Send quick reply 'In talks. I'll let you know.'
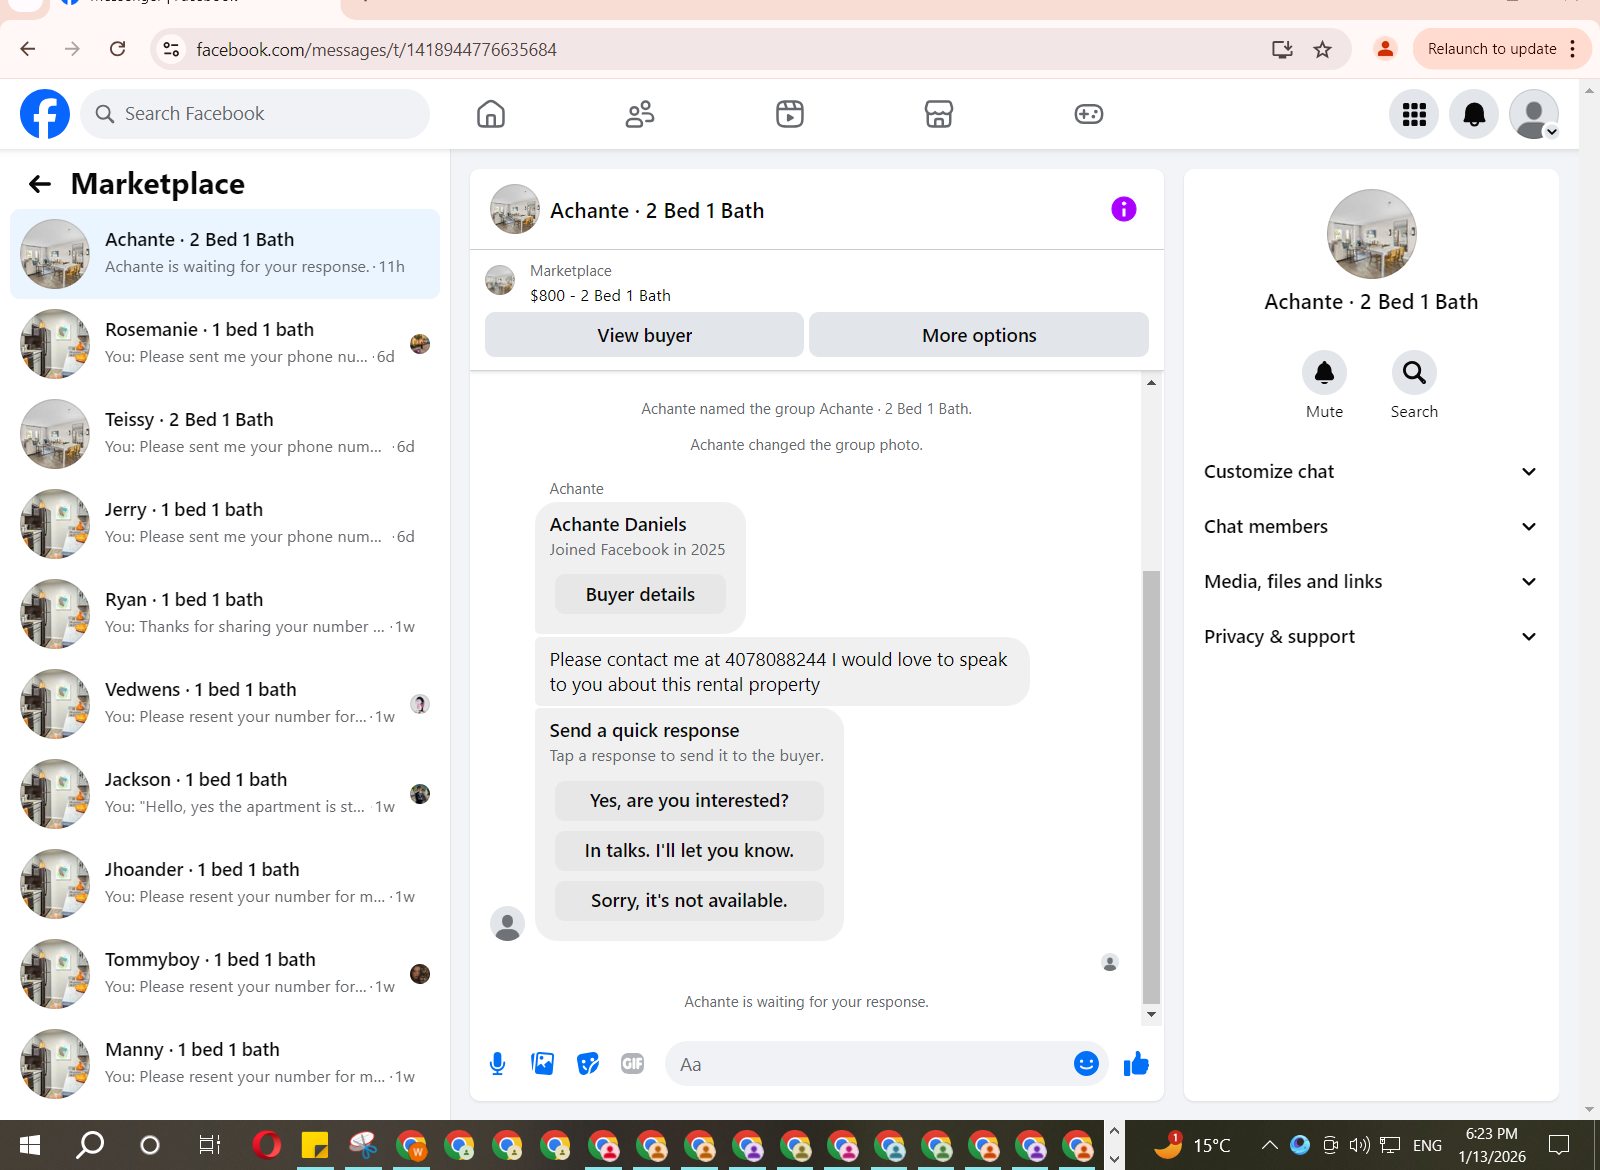The height and width of the screenshot is (1170, 1600). point(689,851)
